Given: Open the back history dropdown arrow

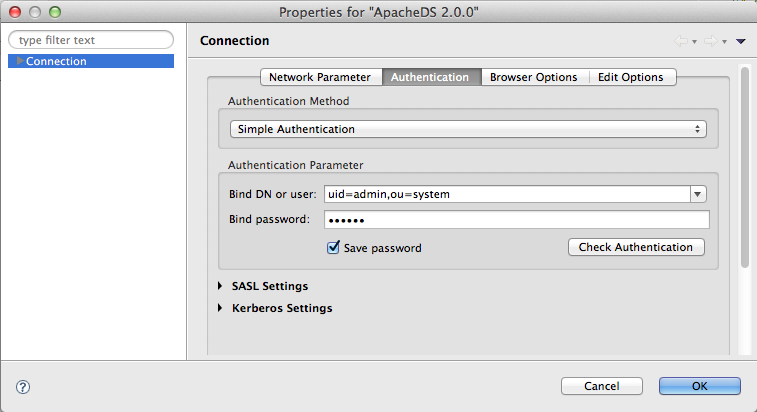Looking at the screenshot, I should pos(694,42).
